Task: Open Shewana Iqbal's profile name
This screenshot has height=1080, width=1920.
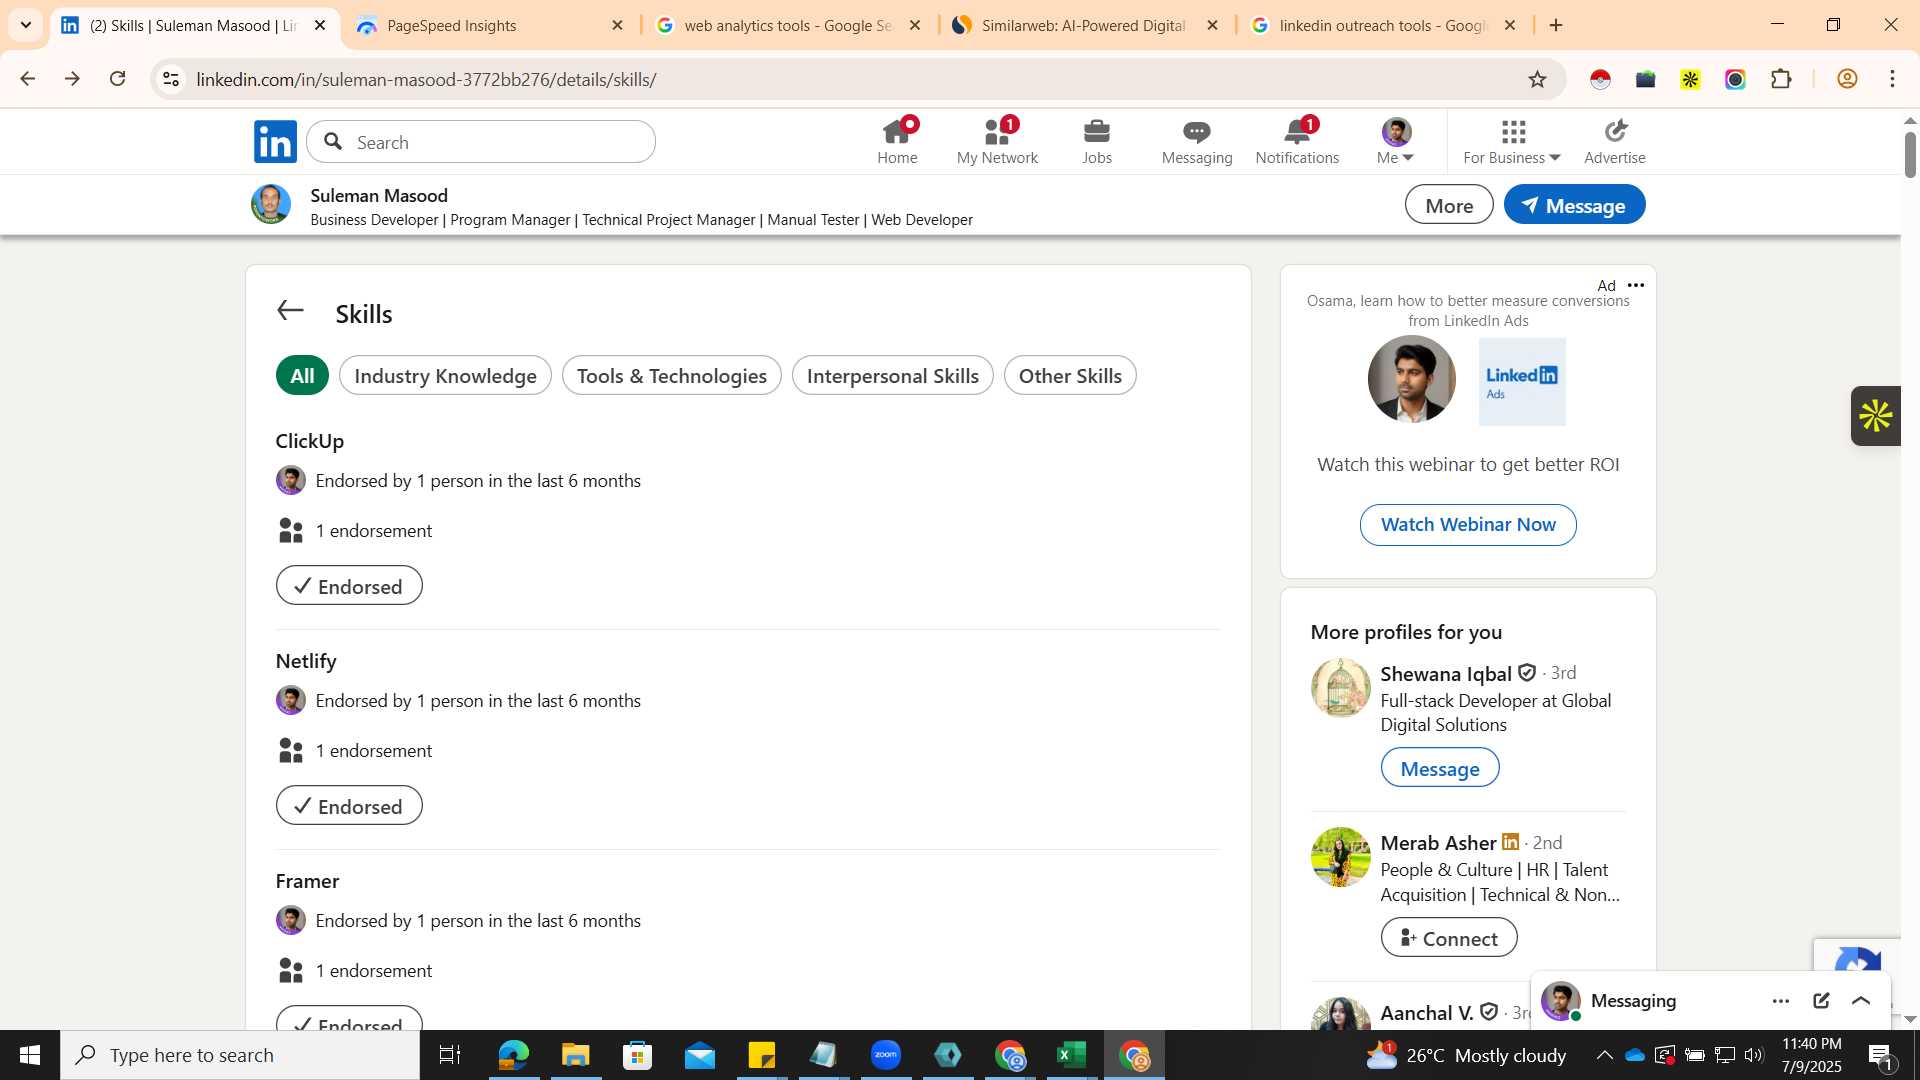Action: click(1446, 674)
